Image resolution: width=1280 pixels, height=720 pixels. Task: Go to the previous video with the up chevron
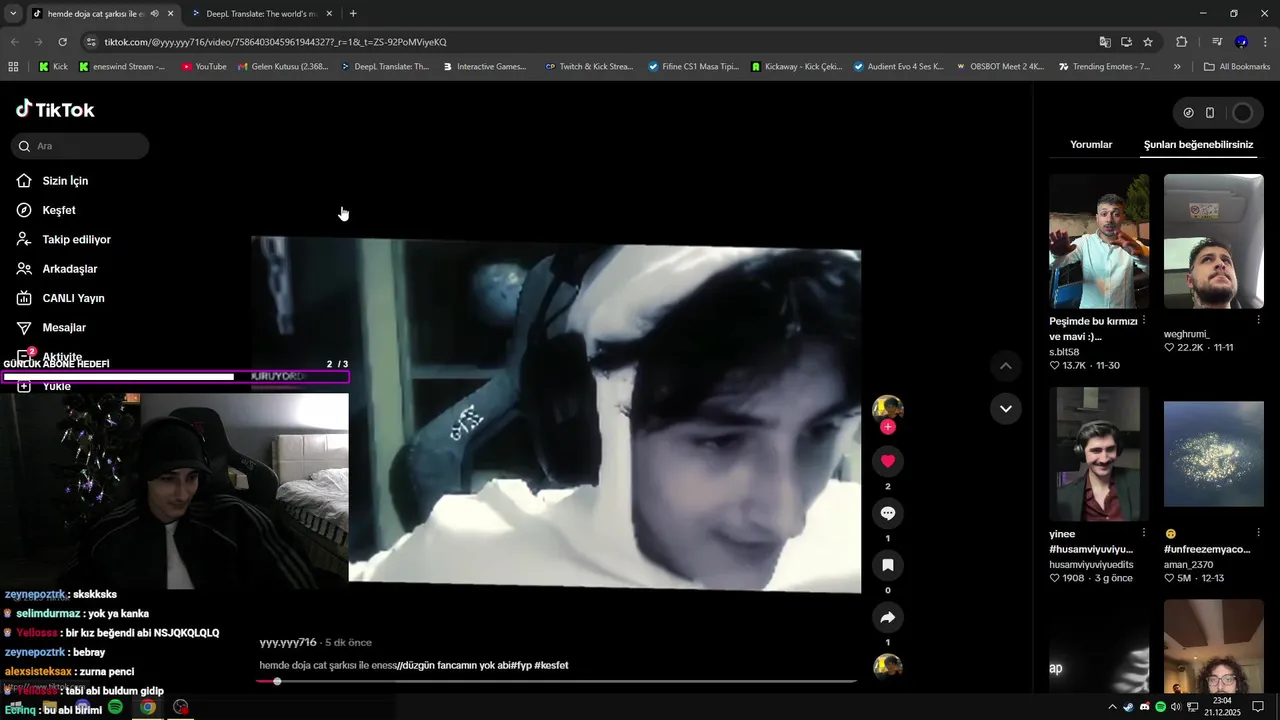[1005, 366]
